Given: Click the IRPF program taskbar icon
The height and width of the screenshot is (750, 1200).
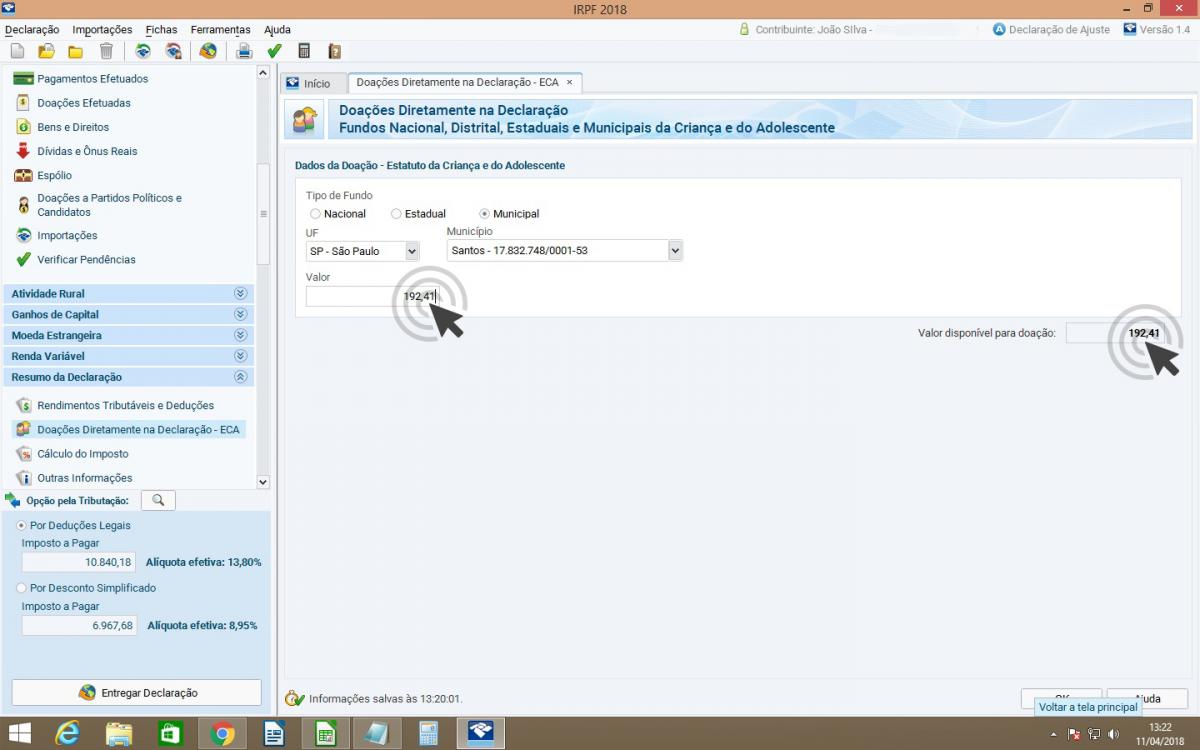Looking at the screenshot, I should click(481, 733).
